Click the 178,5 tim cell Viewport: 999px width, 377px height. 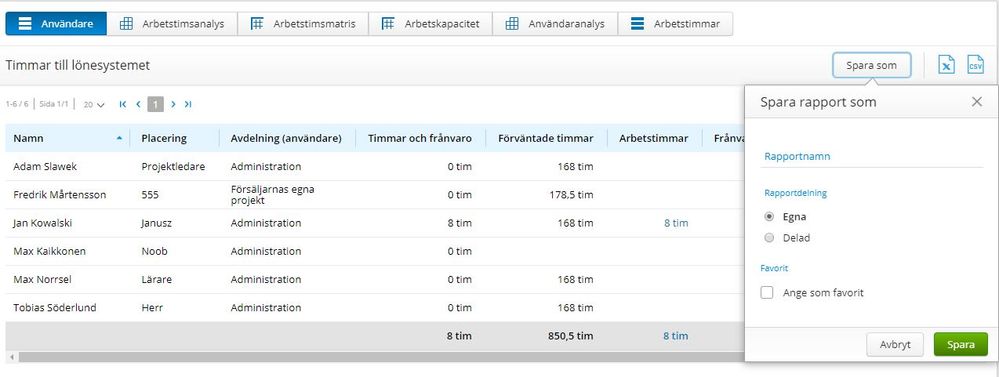pyautogui.click(x=571, y=195)
